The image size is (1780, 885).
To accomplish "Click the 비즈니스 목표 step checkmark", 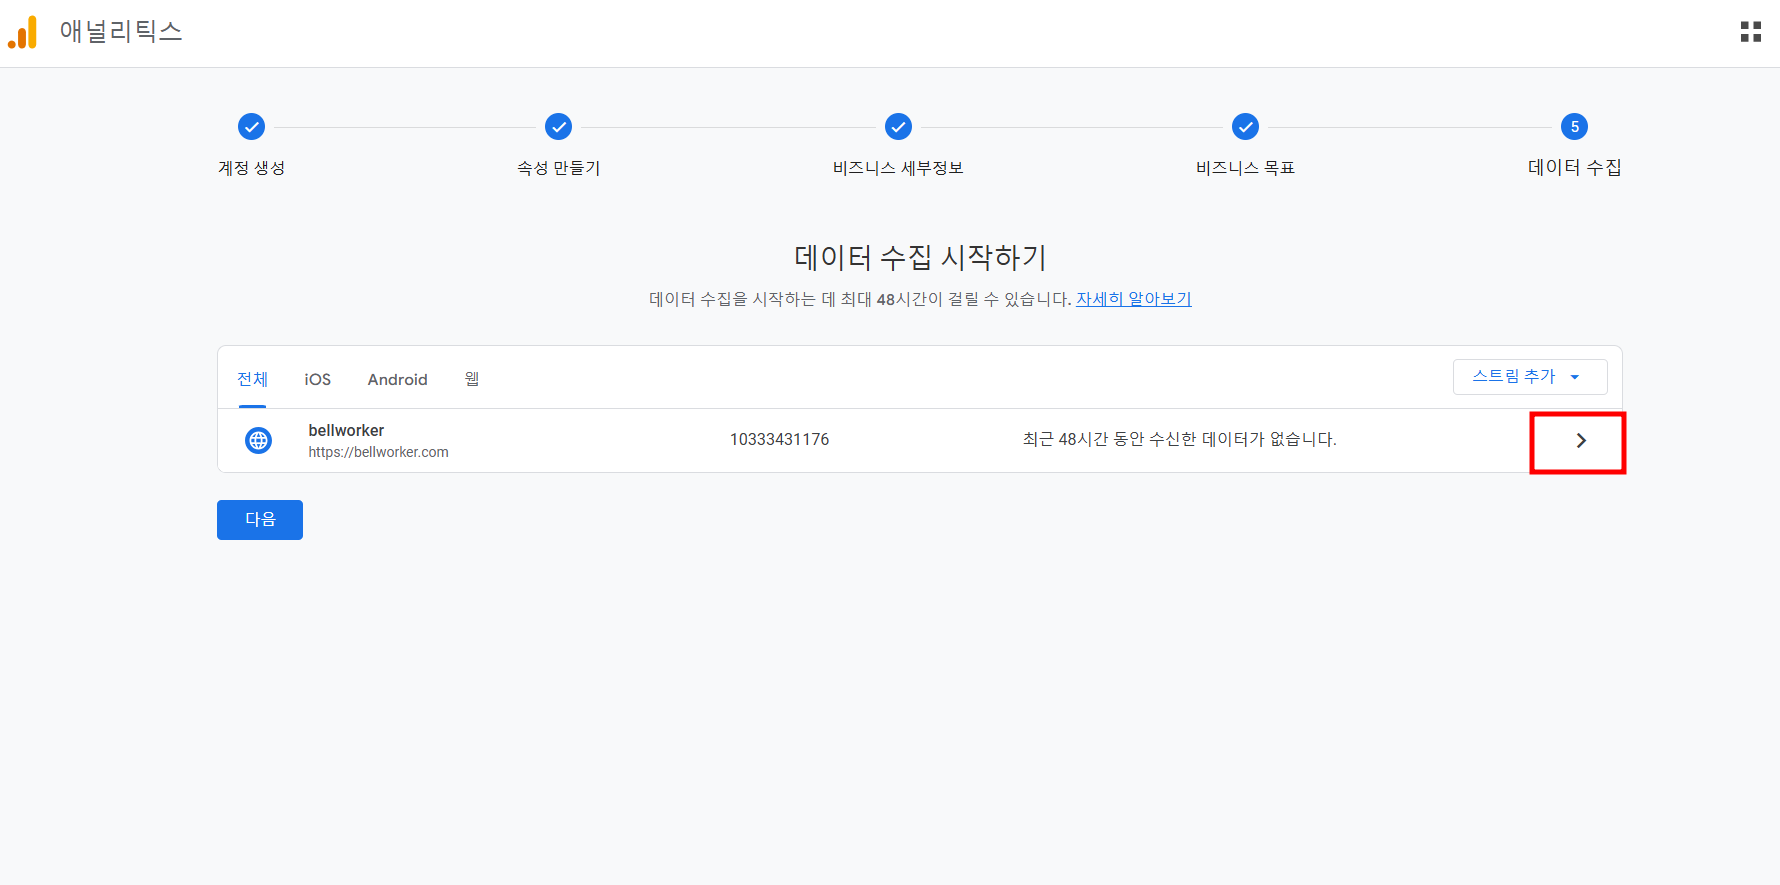I will pos(1245,127).
